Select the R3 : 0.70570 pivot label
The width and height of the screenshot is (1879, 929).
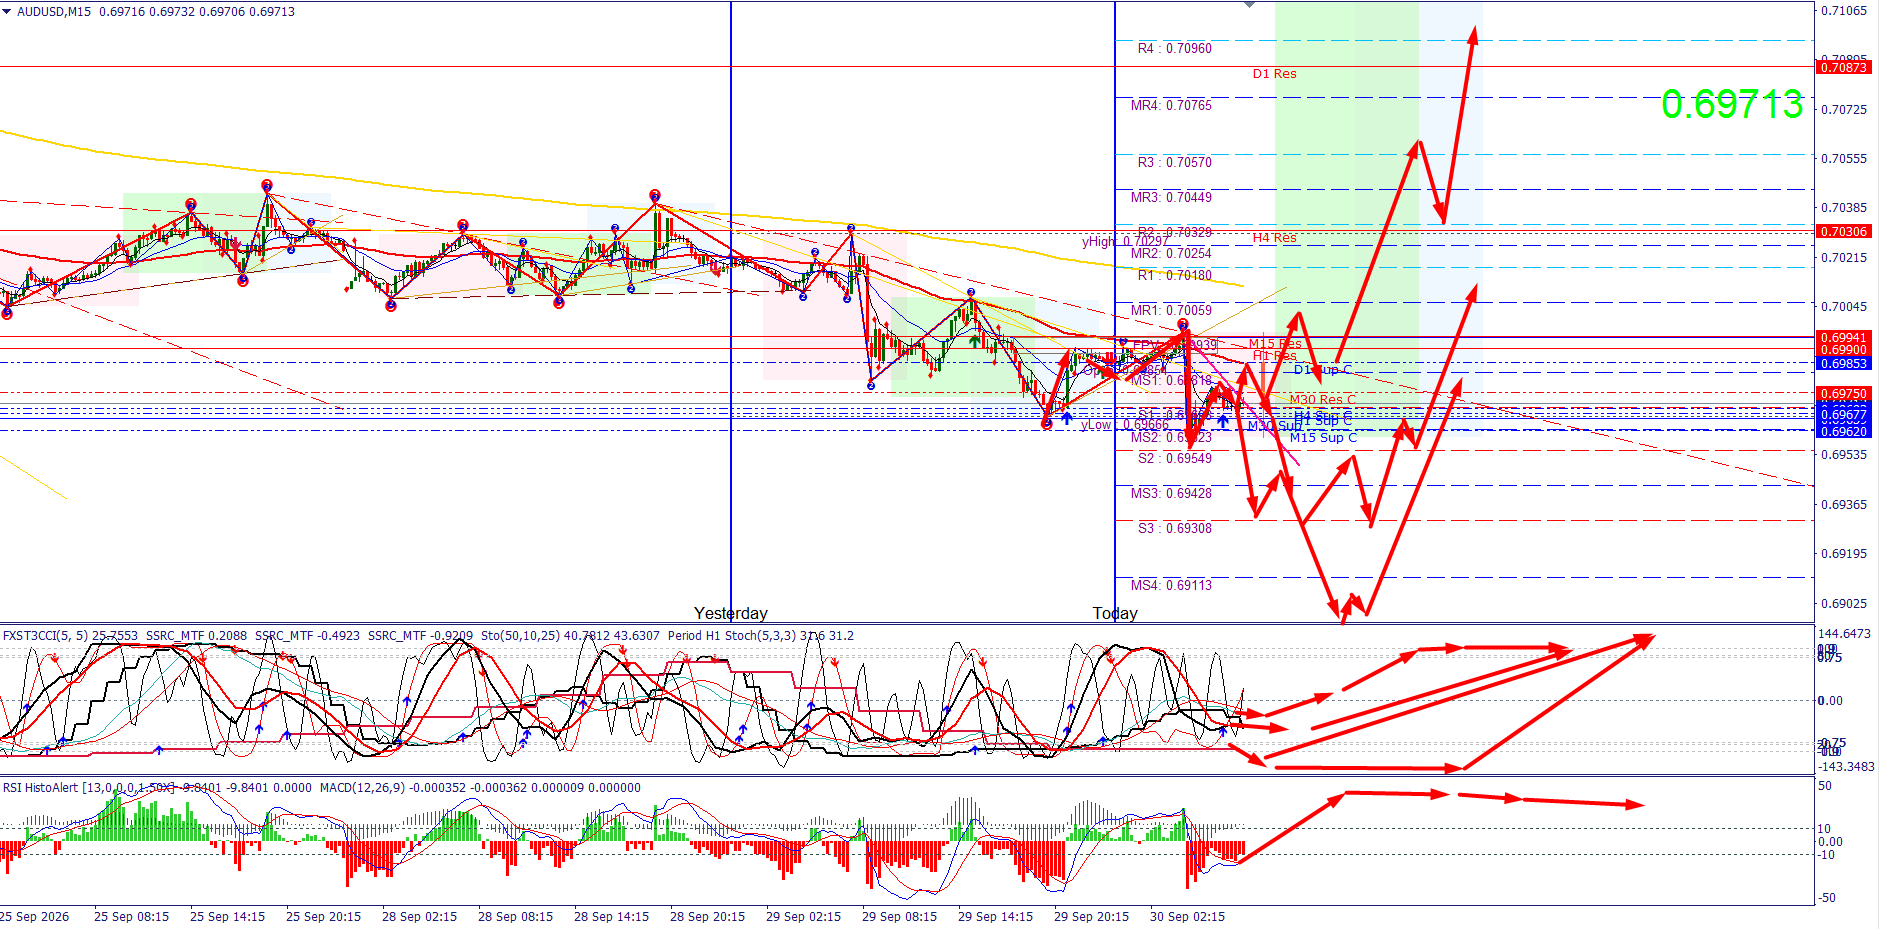coord(1175,162)
